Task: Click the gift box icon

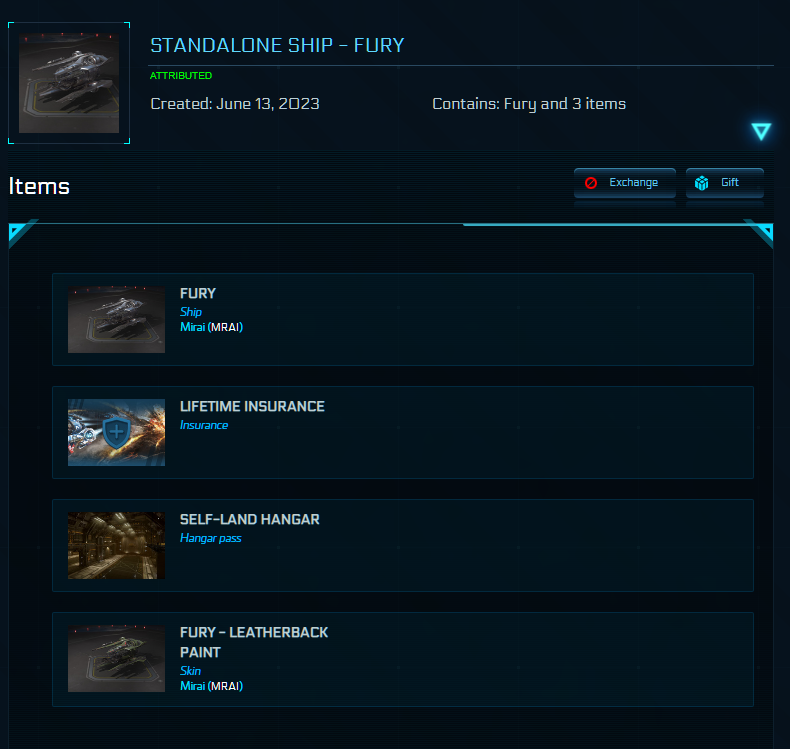Action: click(702, 183)
